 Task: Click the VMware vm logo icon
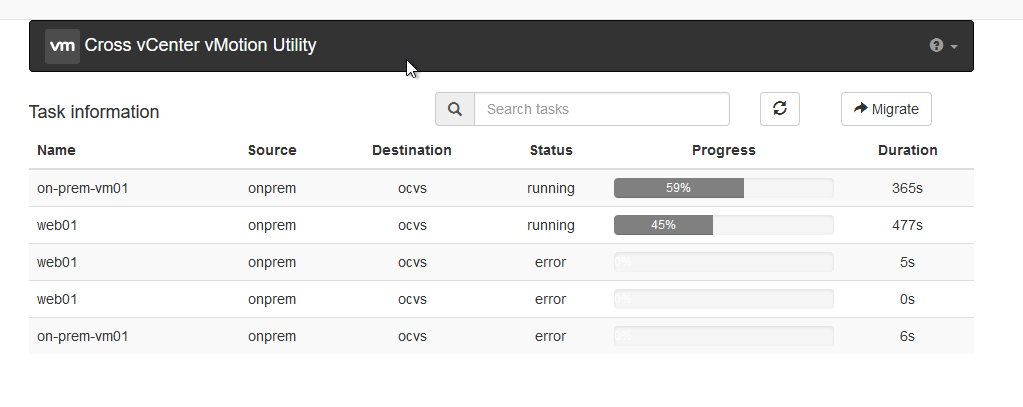[63, 46]
